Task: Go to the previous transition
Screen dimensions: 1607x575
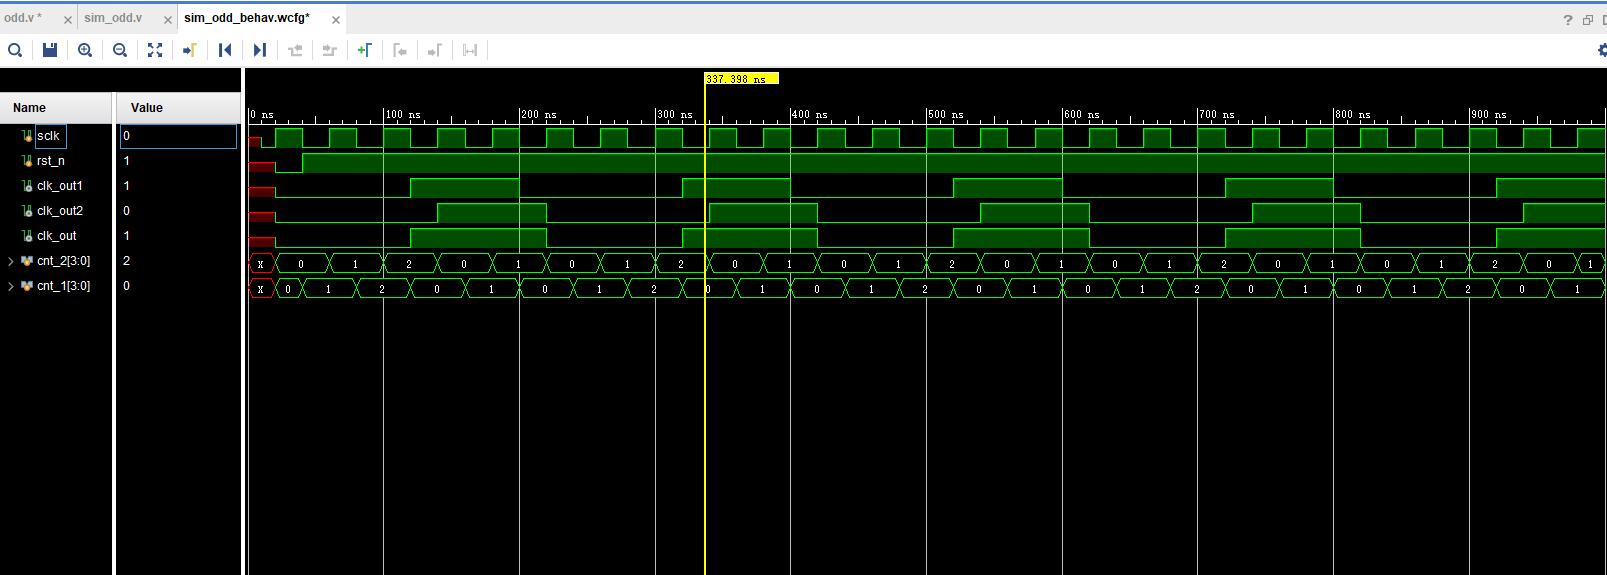Action: pyautogui.click(x=295, y=50)
